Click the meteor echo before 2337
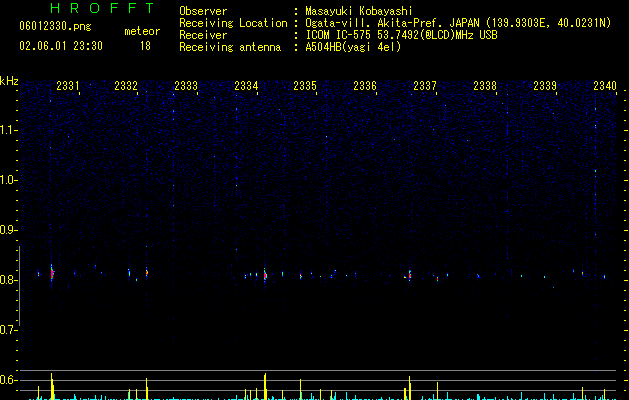 (409, 276)
